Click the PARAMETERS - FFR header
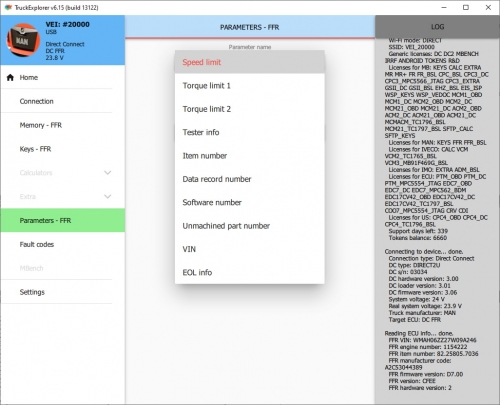 click(x=250, y=27)
